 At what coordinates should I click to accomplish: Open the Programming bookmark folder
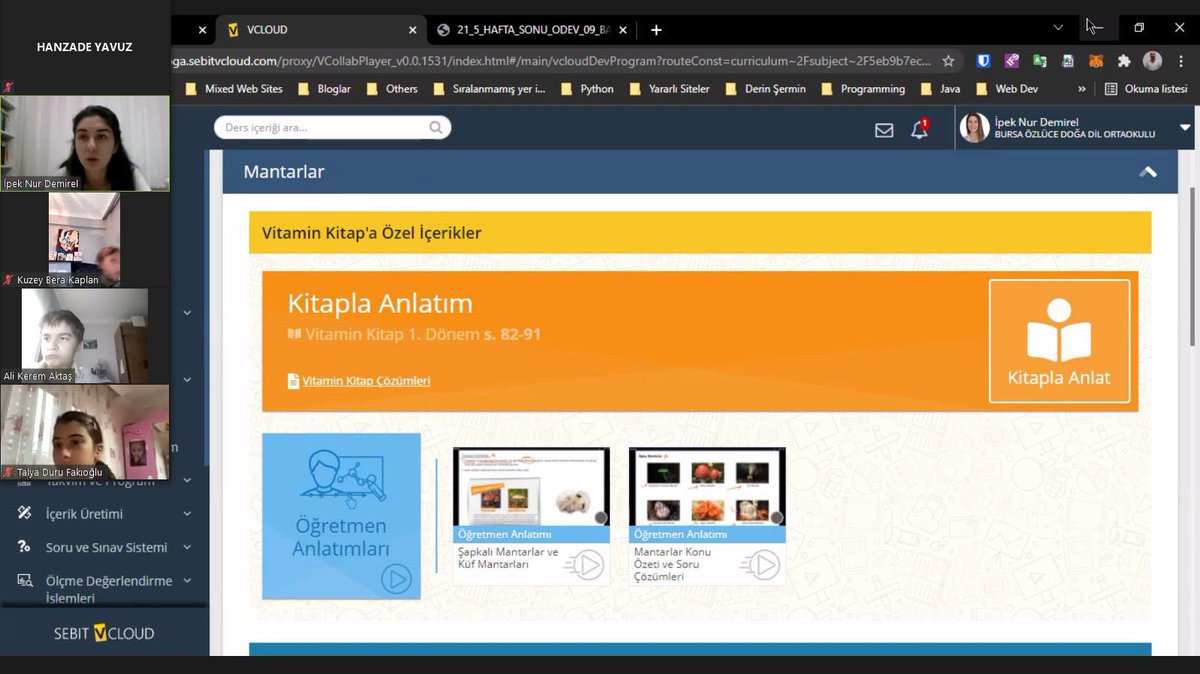click(863, 89)
